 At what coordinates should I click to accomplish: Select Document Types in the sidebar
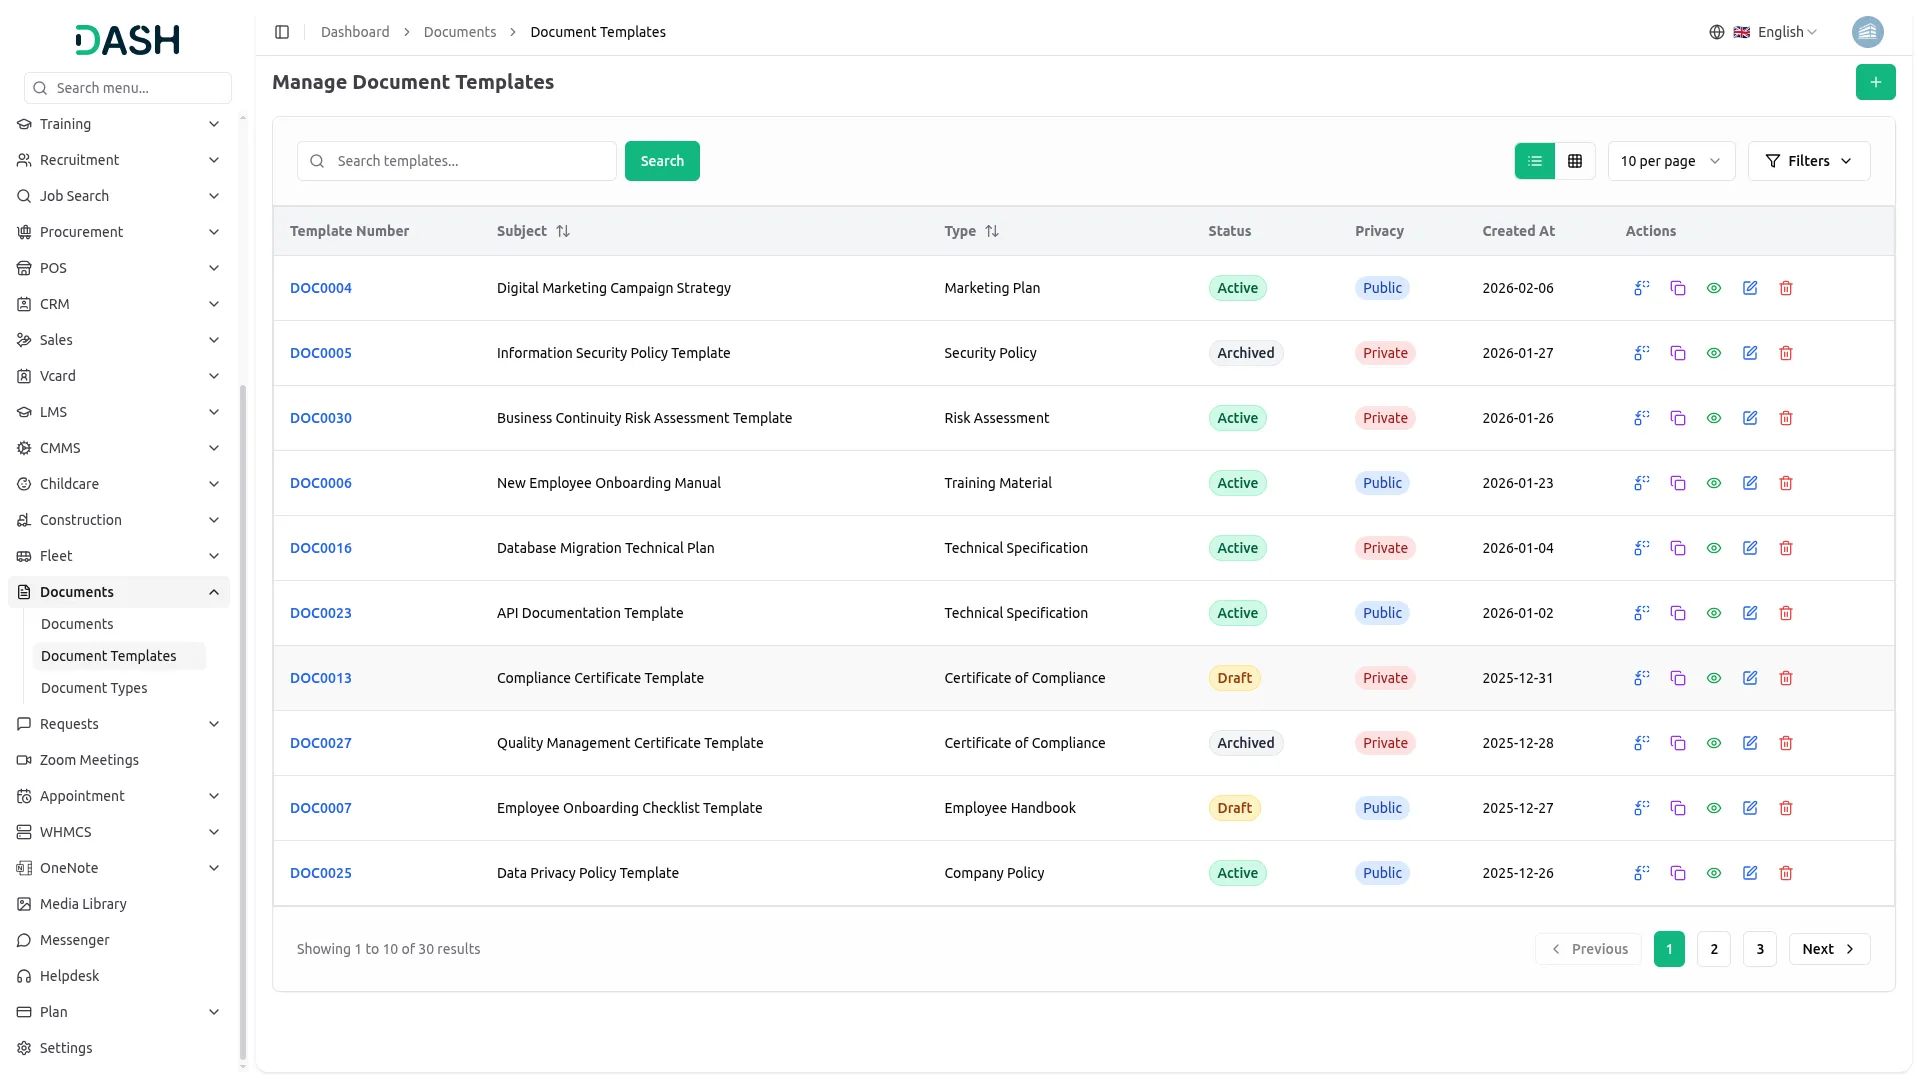(94, 688)
